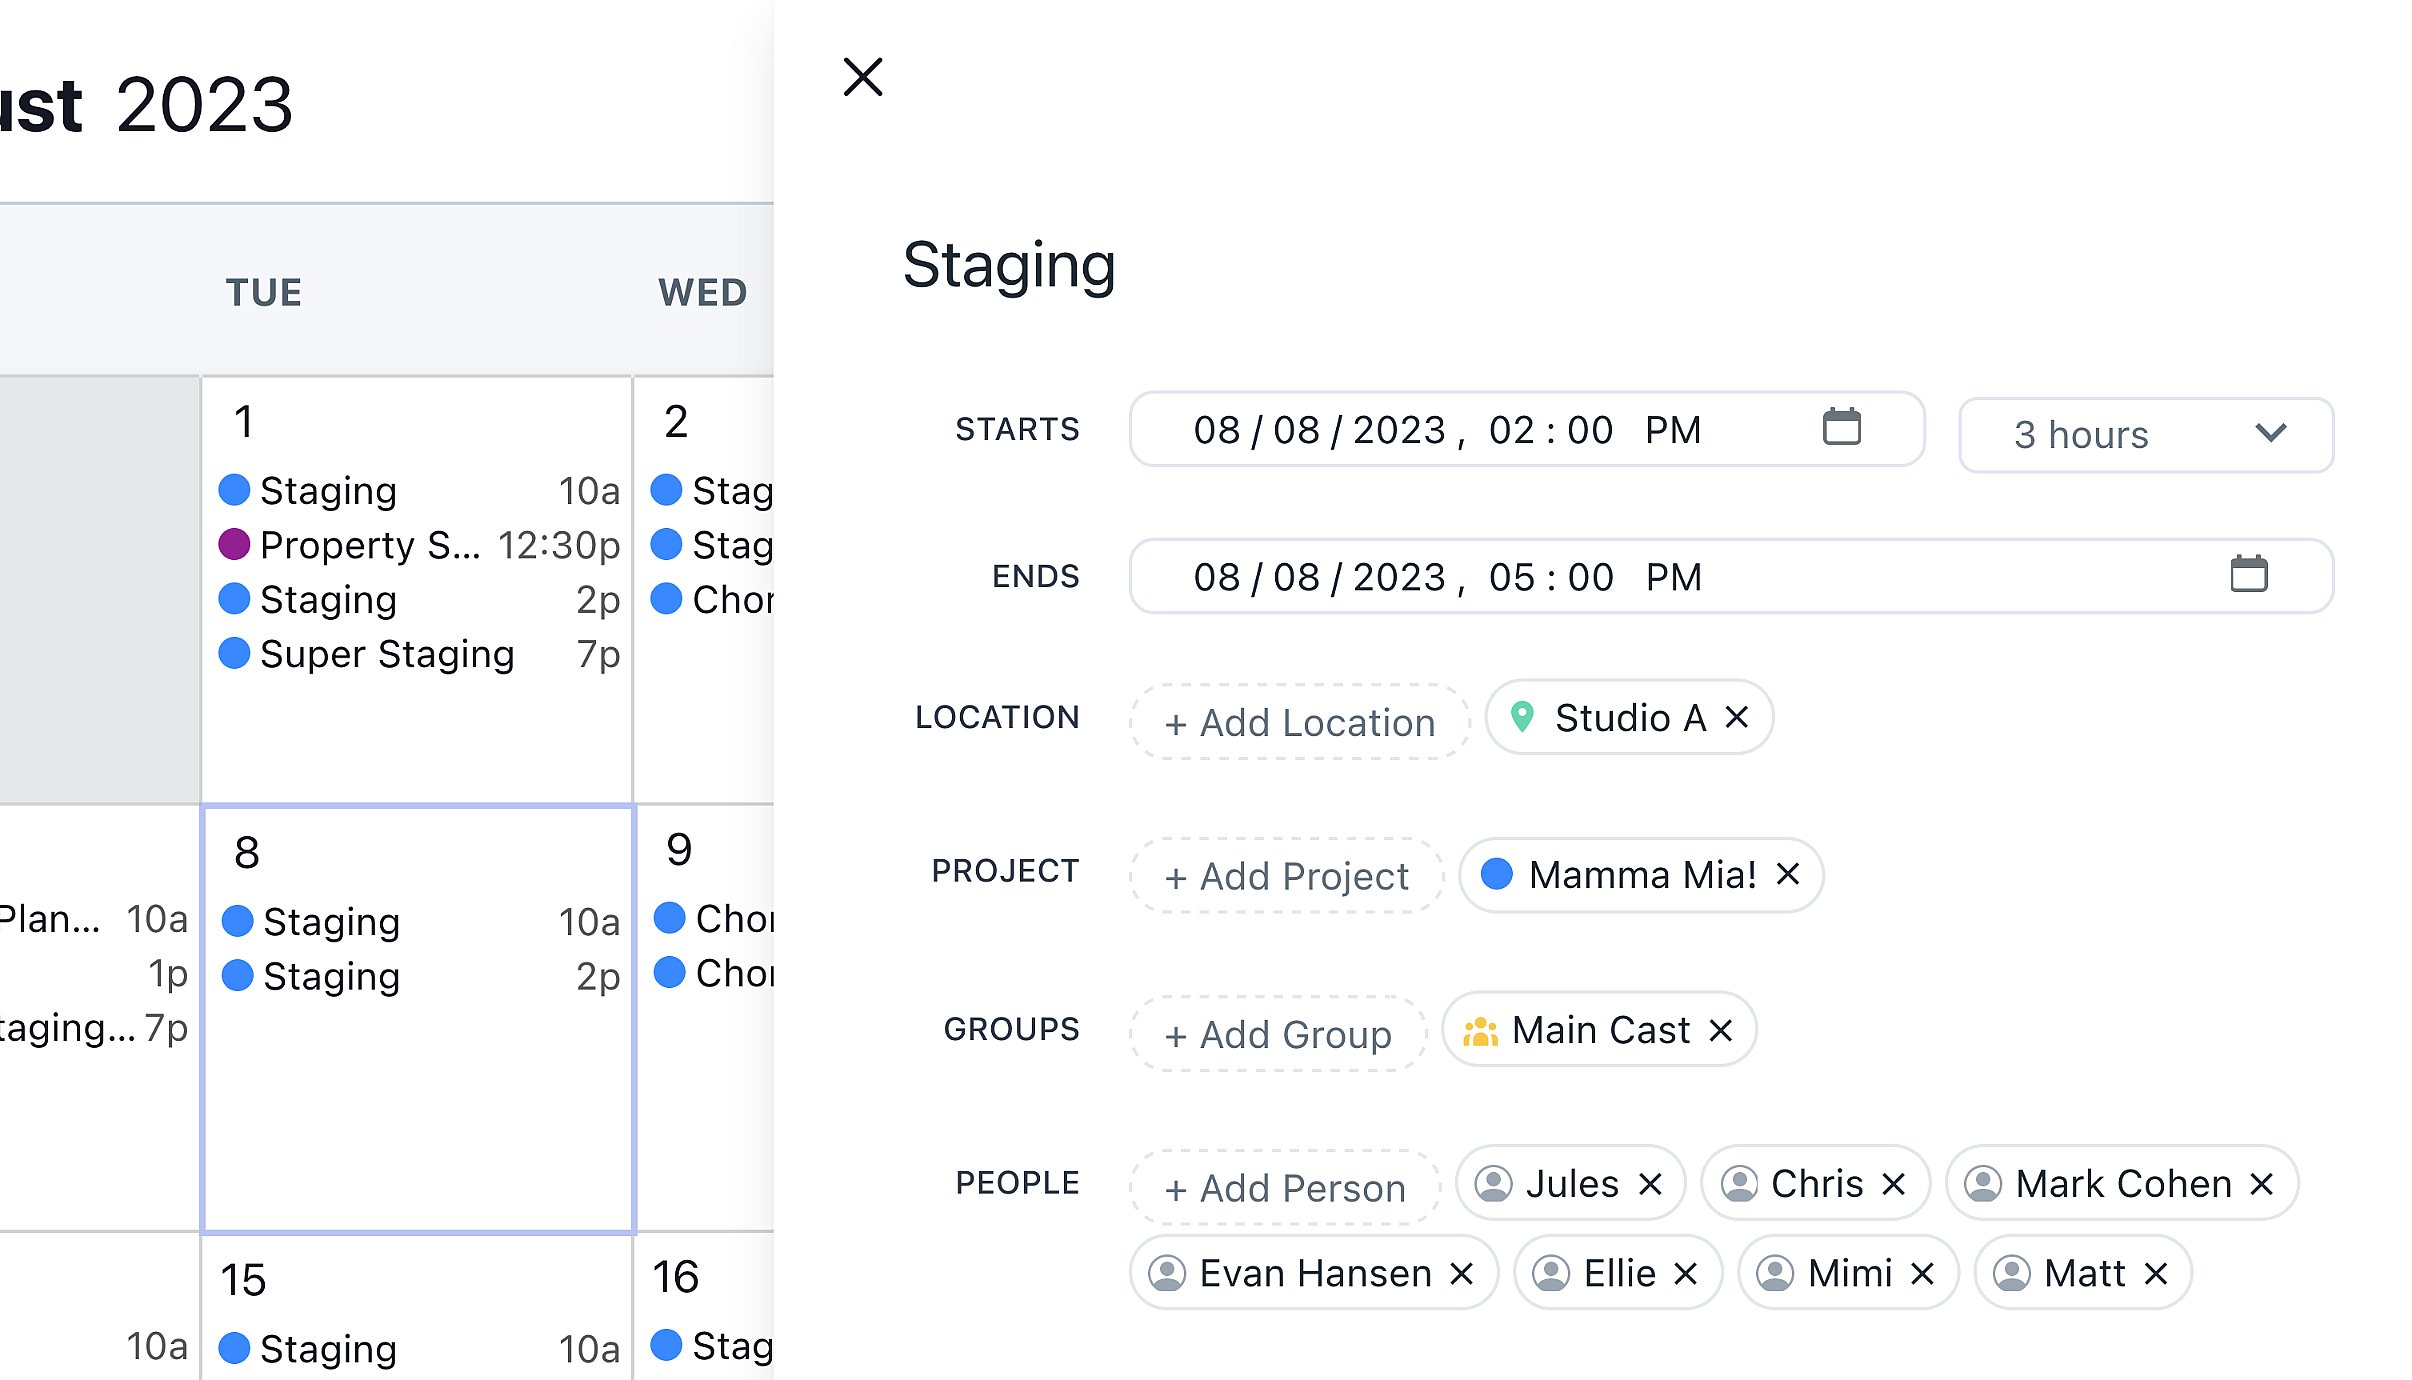Click the Mark Cohen avatar icon
The width and height of the screenshot is (2412, 1380).
(x=1984, y=1183)
